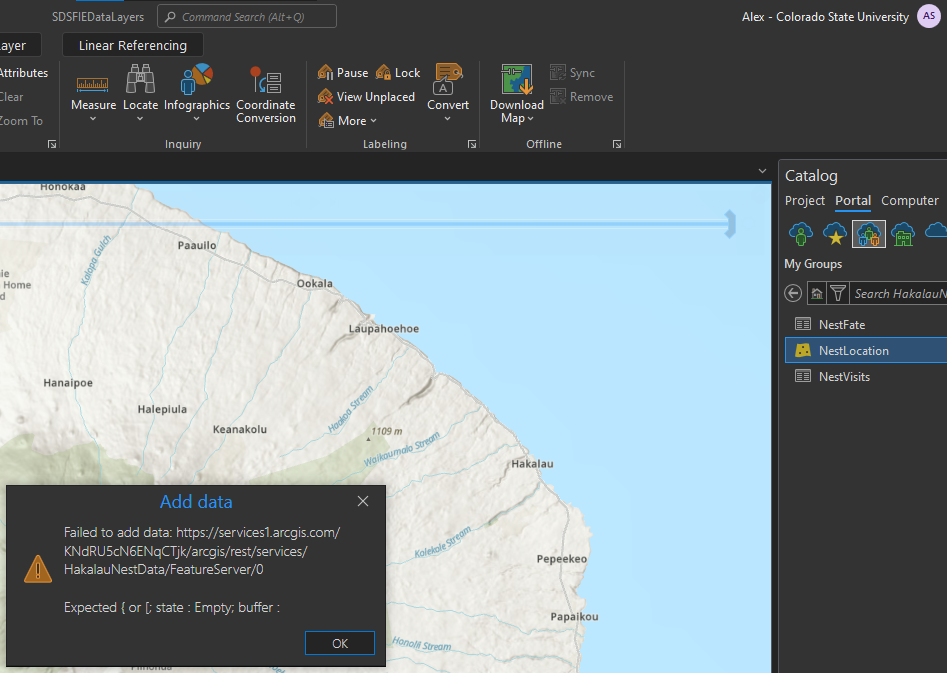This screenshot has width=947, height=673.
Task: Pause labeling
Action: 343,72
